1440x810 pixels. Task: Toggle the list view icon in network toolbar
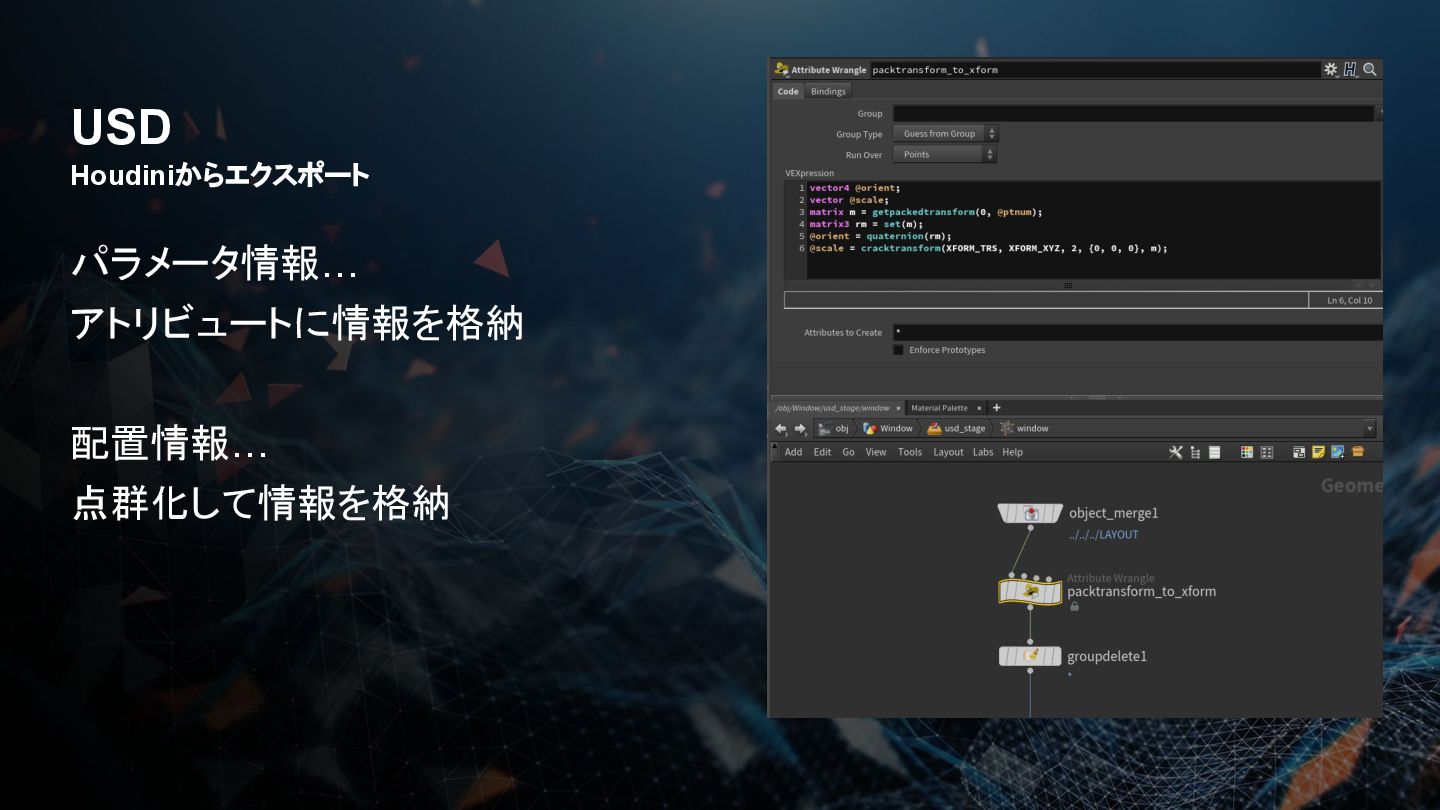tap(1215, 452)
